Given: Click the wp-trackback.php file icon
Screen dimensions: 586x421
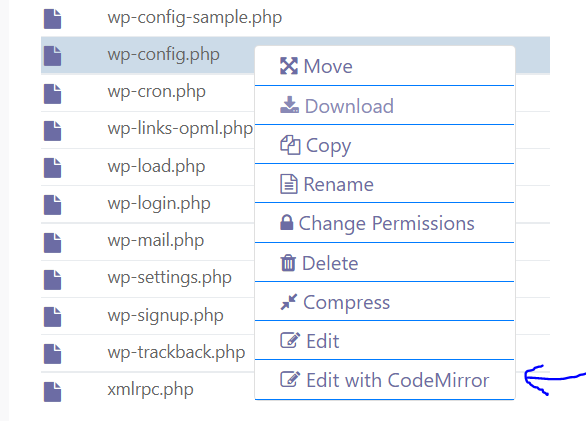Looking at the screenshot, I should (52, 354).
